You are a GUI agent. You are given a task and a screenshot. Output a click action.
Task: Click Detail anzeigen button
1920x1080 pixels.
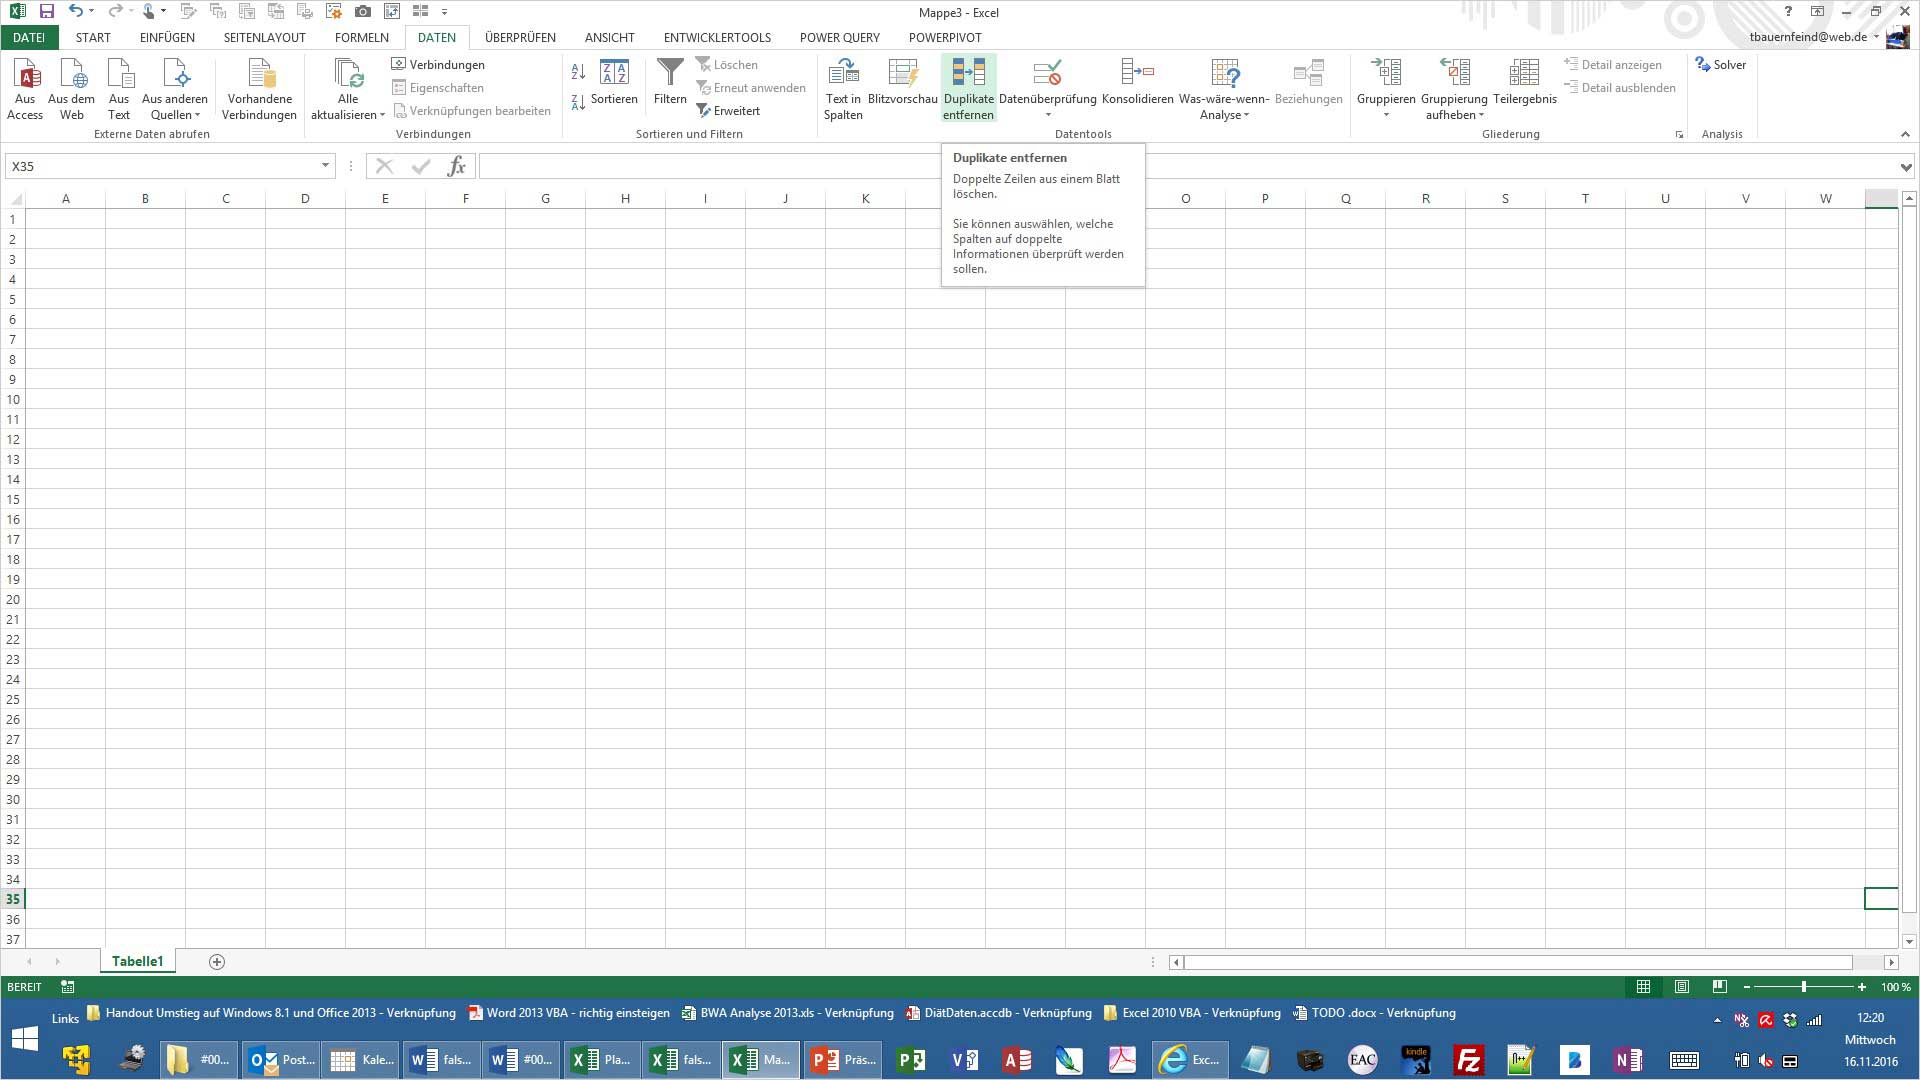click(x=1613, y=65)
